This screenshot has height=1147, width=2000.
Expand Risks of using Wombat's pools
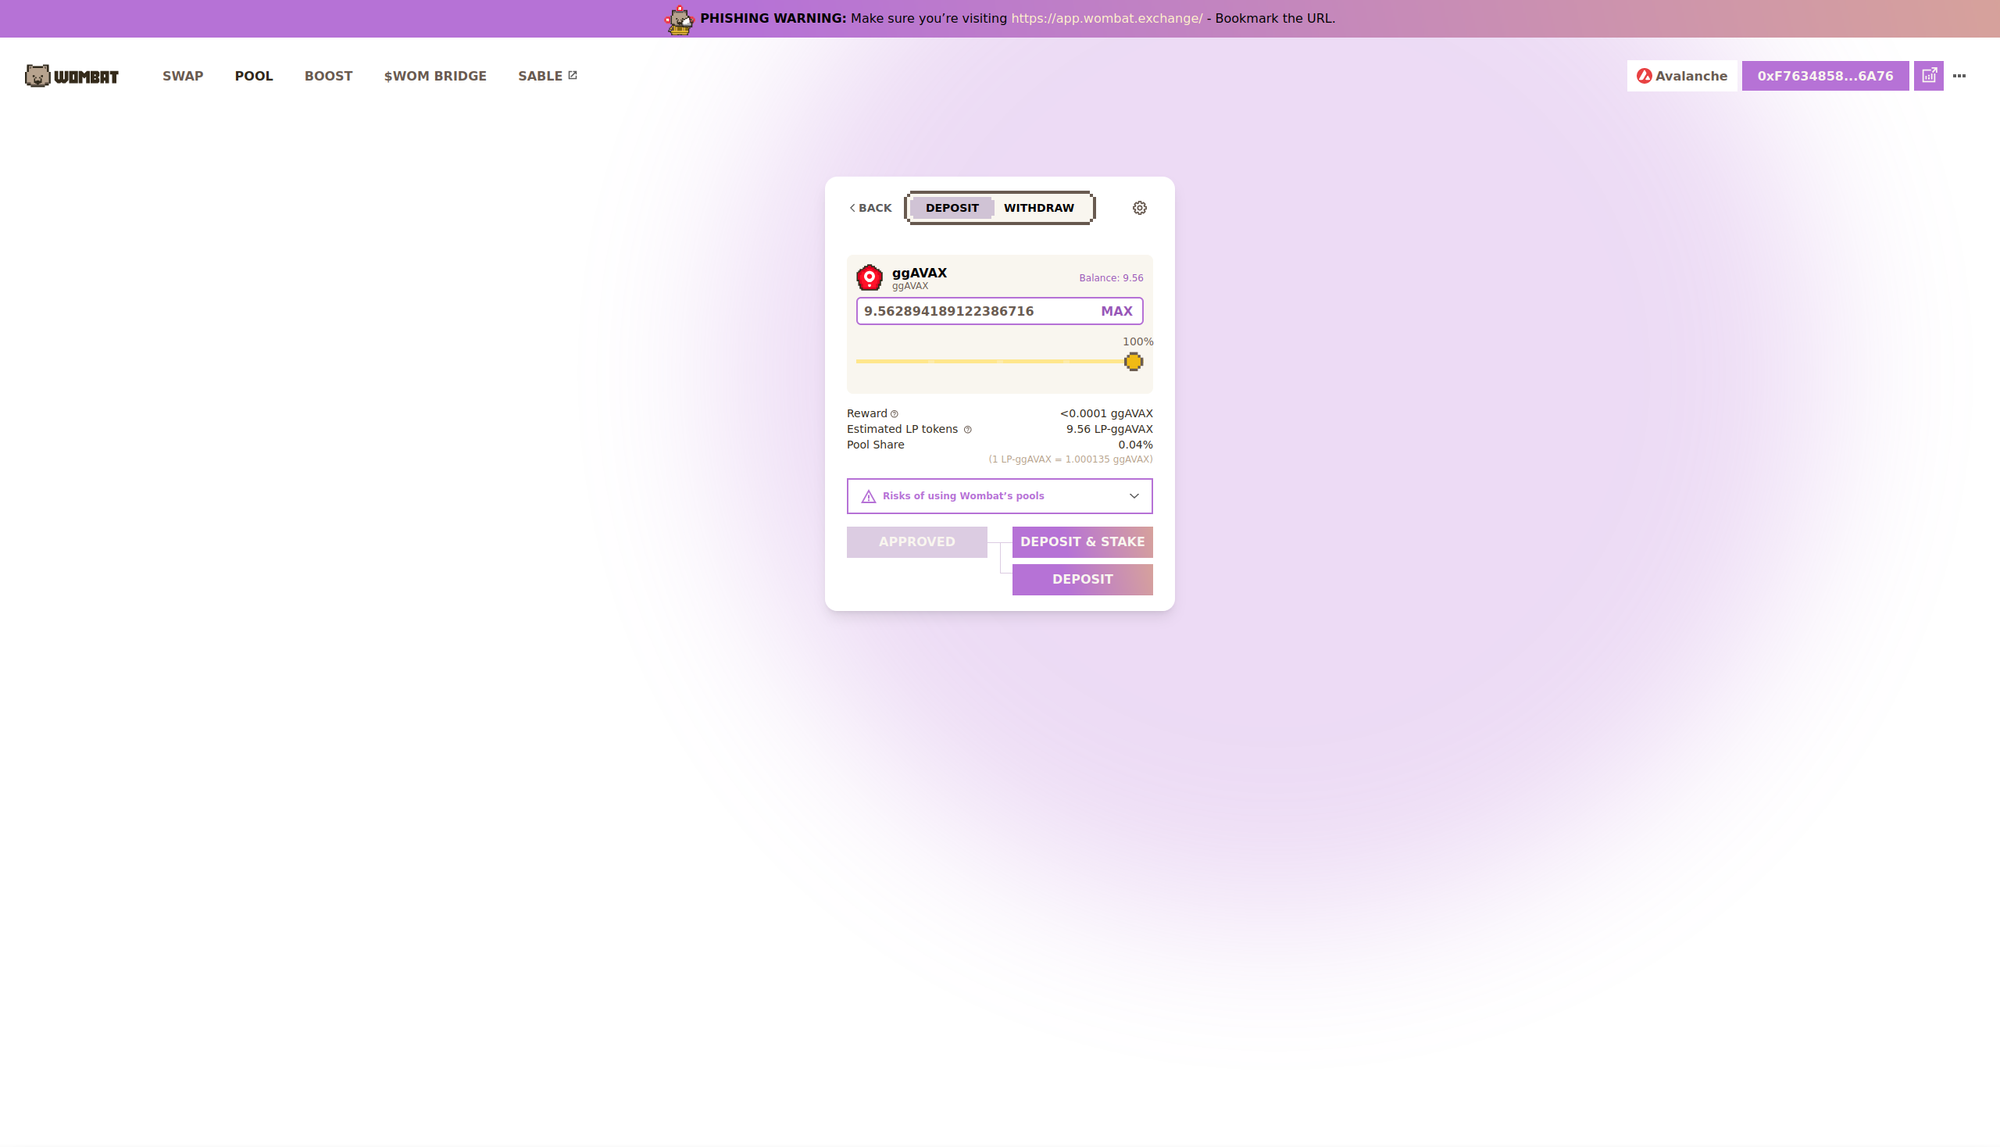(x=1000, y=496)
